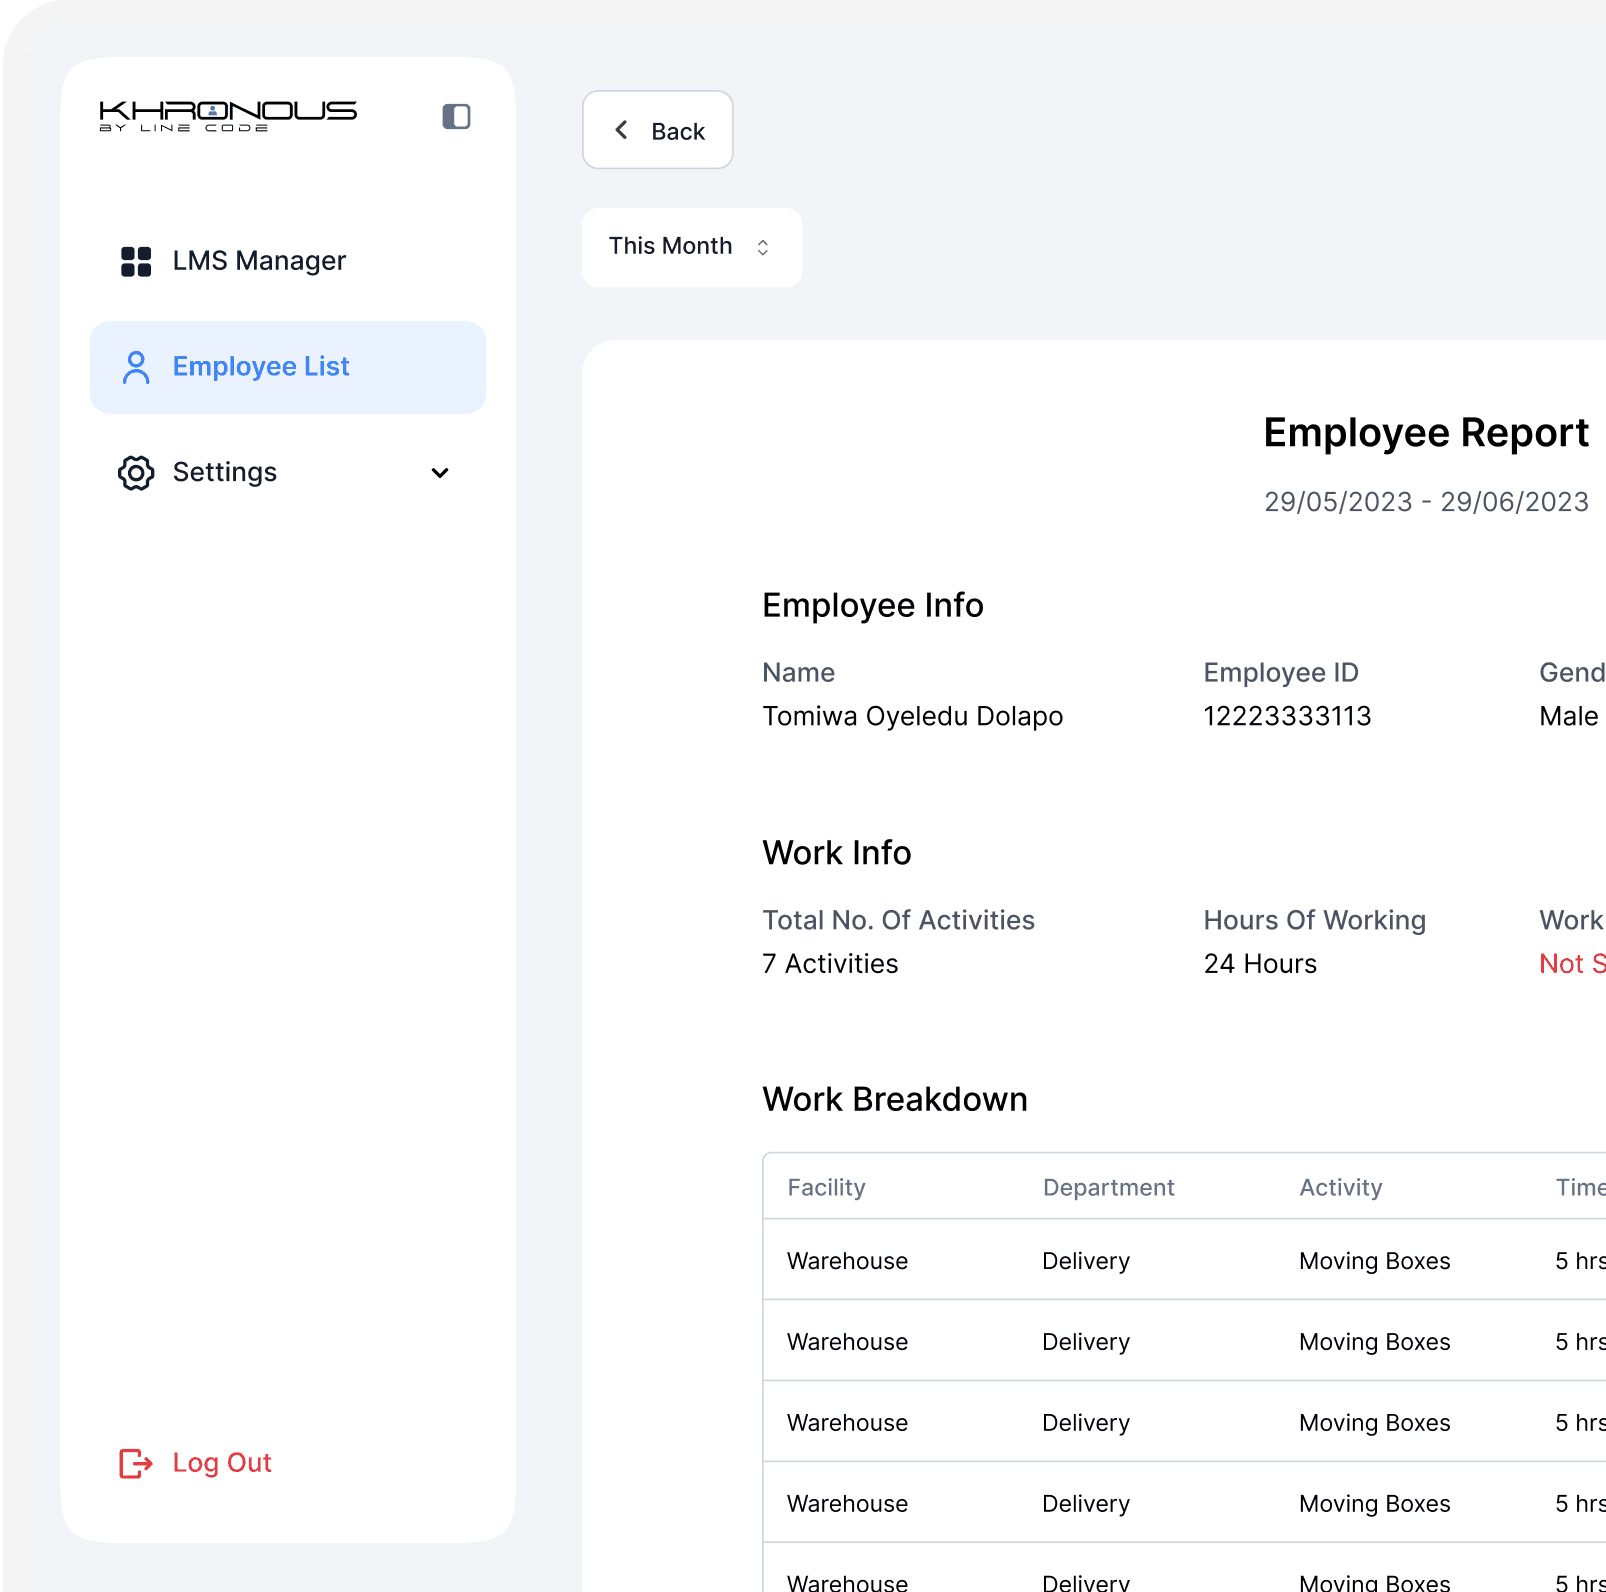
Task: Click the Settings gear icon
Action: tap(136, 473)
